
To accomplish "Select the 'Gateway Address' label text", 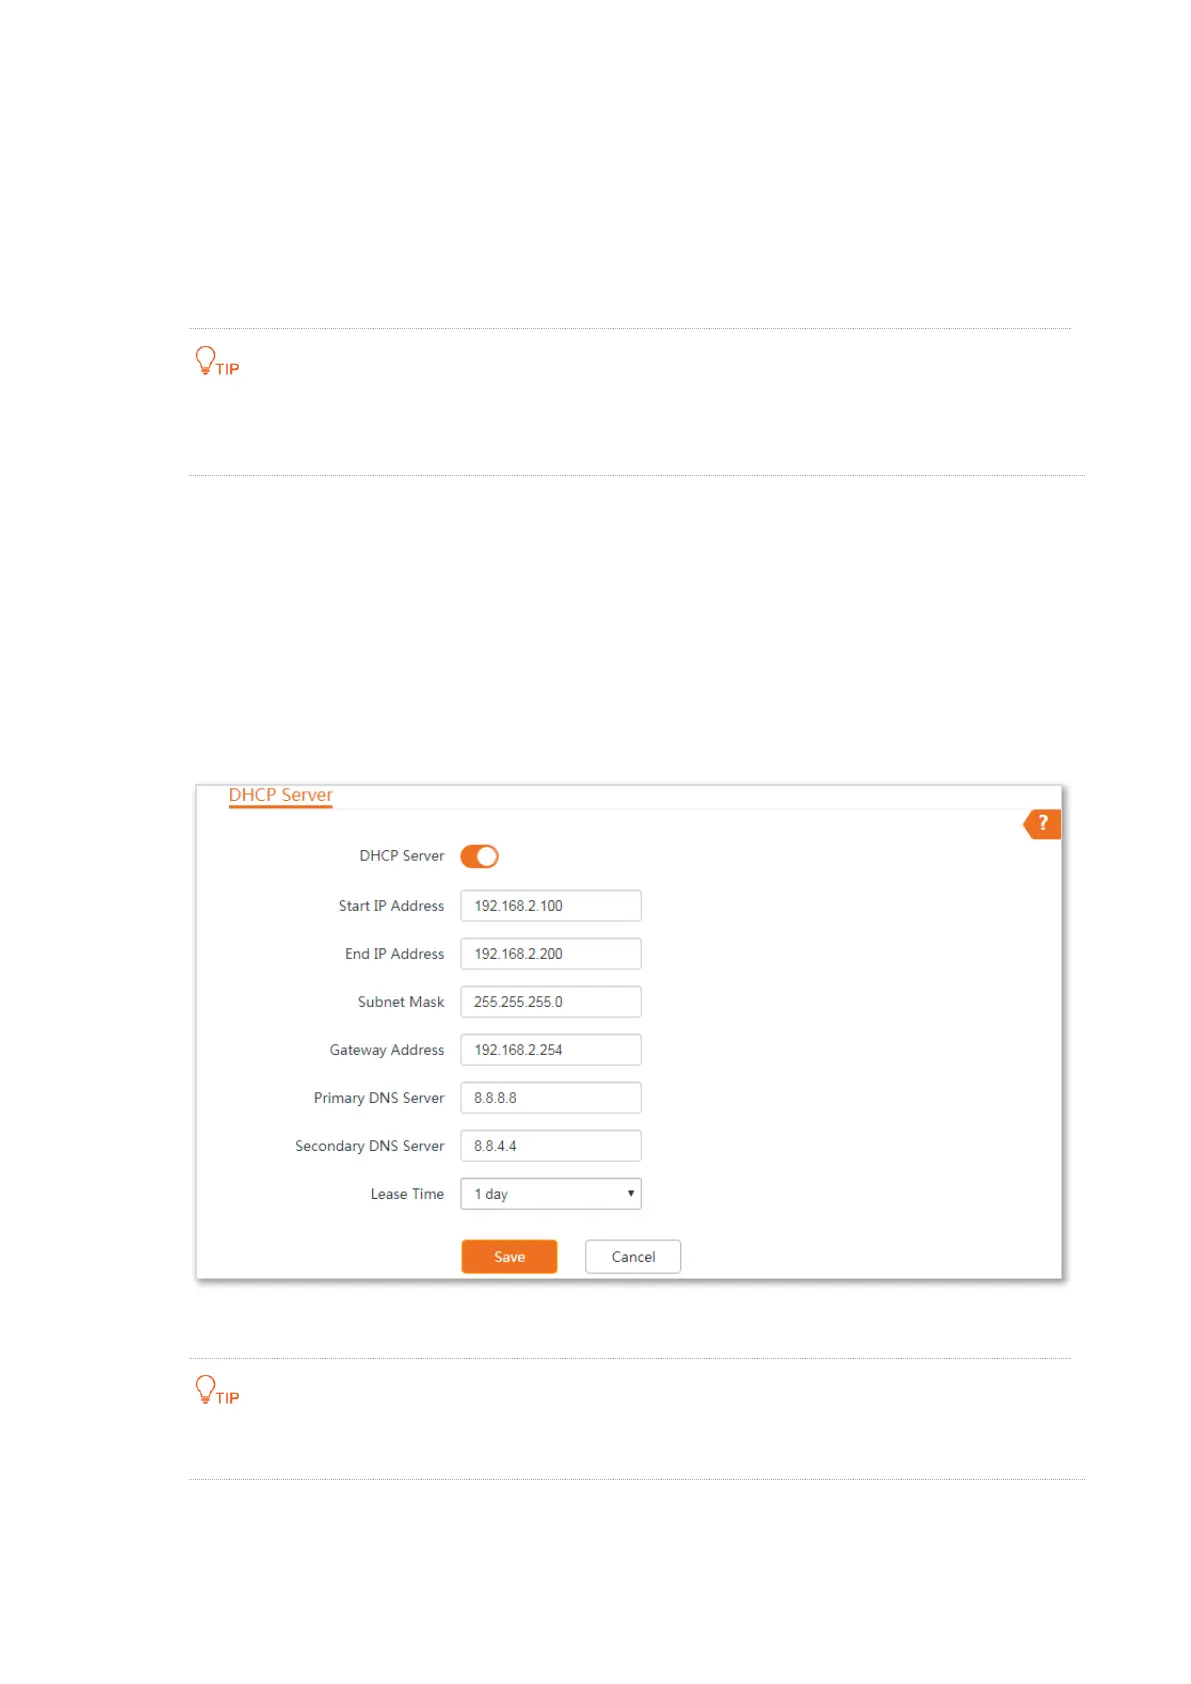I will (387, 1050).
